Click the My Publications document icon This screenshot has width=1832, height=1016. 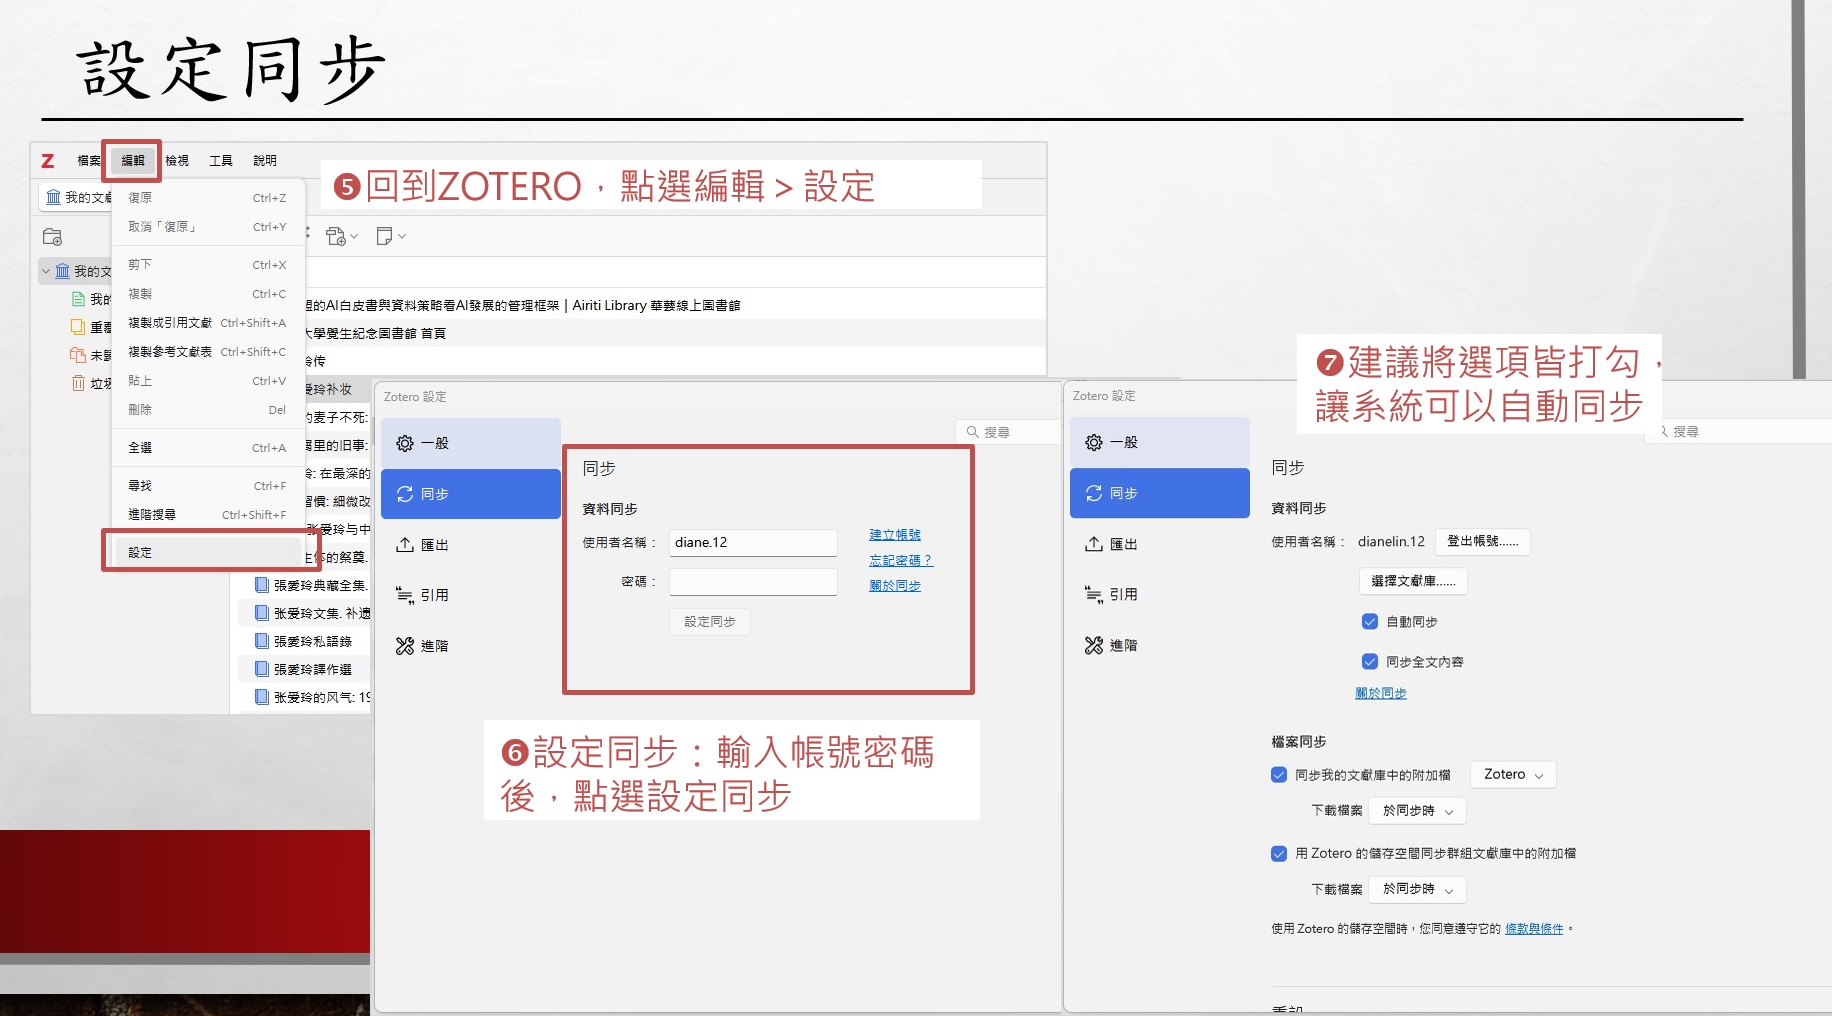(79, 299)
